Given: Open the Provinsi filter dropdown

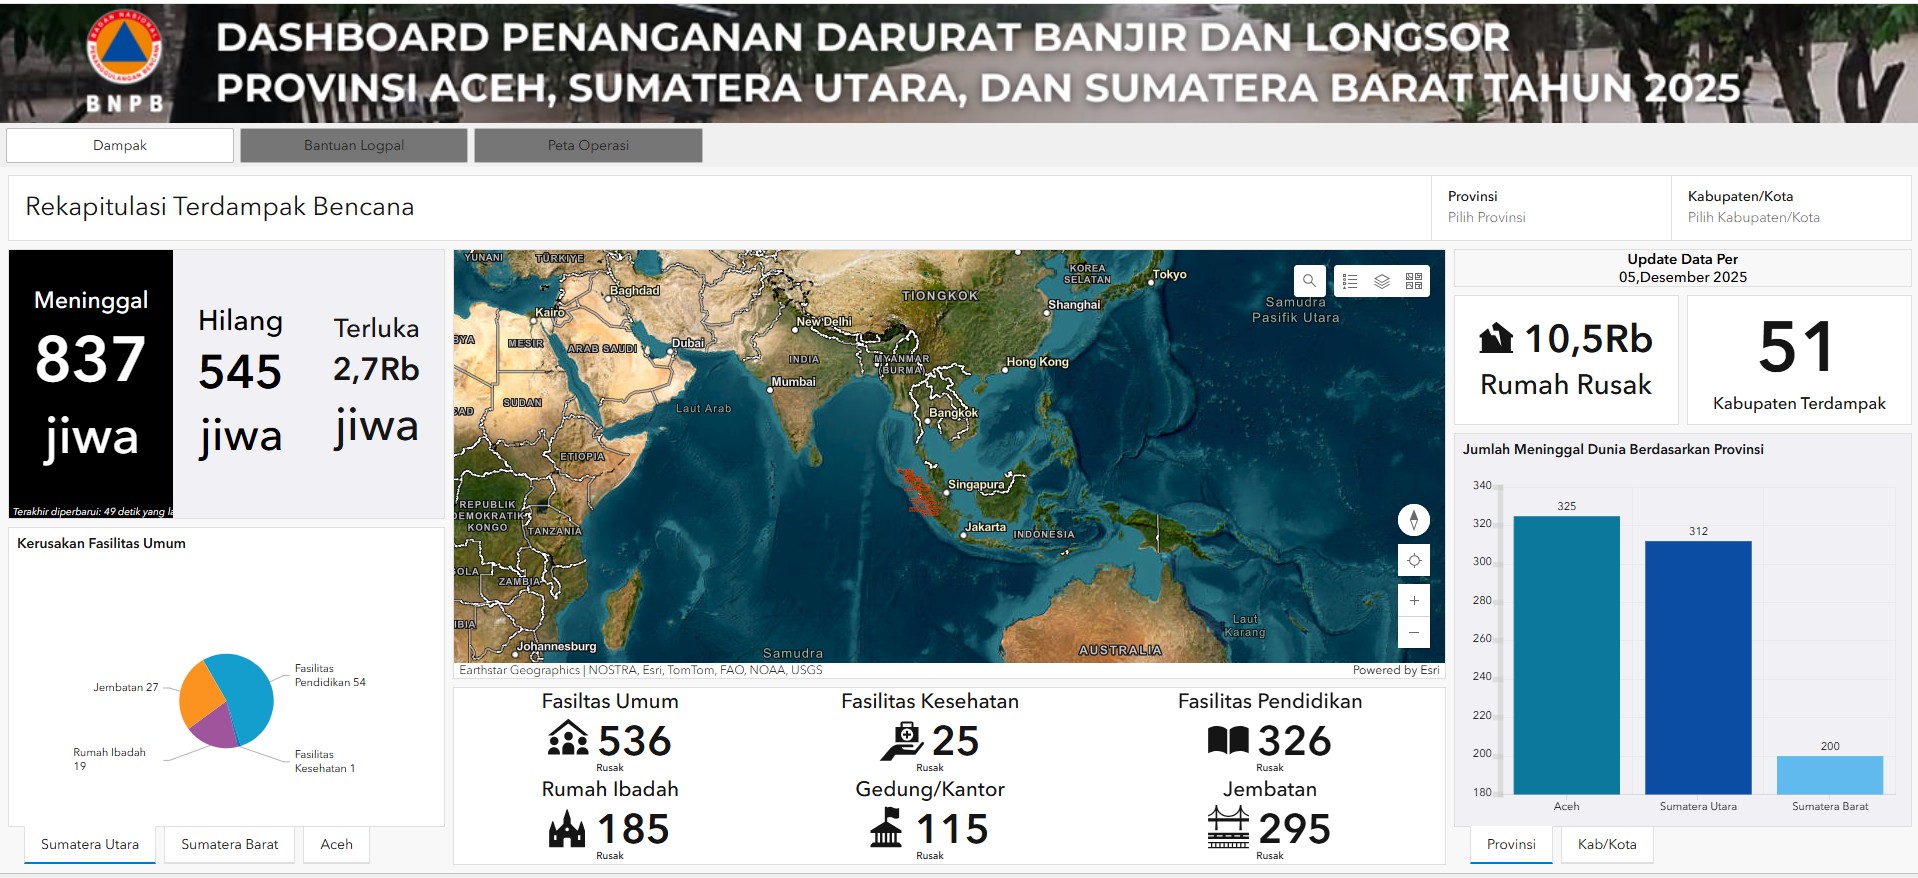Looking at the screenshot, I should point(1551,208).
